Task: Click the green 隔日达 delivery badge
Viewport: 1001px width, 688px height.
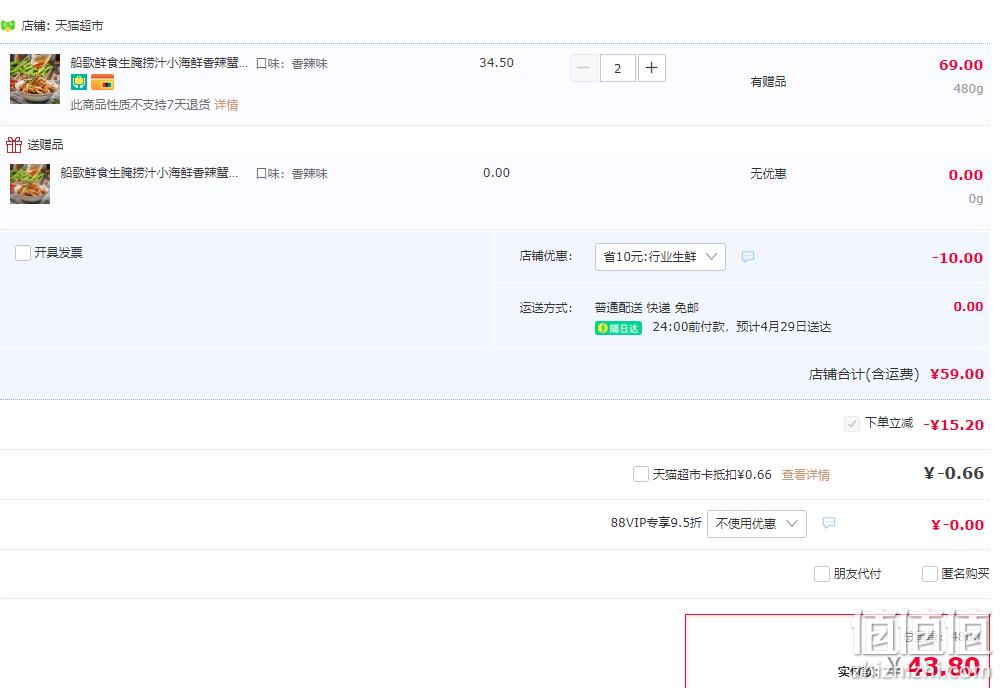Action: point(618,328)
